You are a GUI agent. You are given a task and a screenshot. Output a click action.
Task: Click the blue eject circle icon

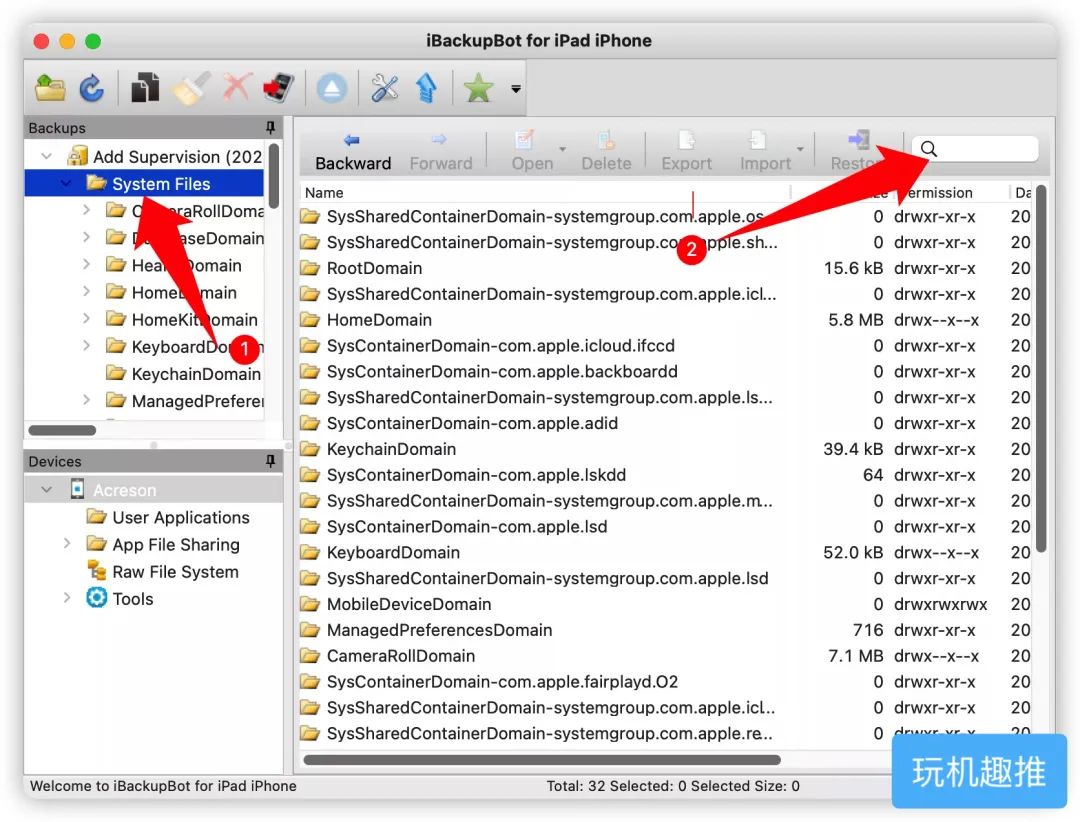[x=331, y=89]
